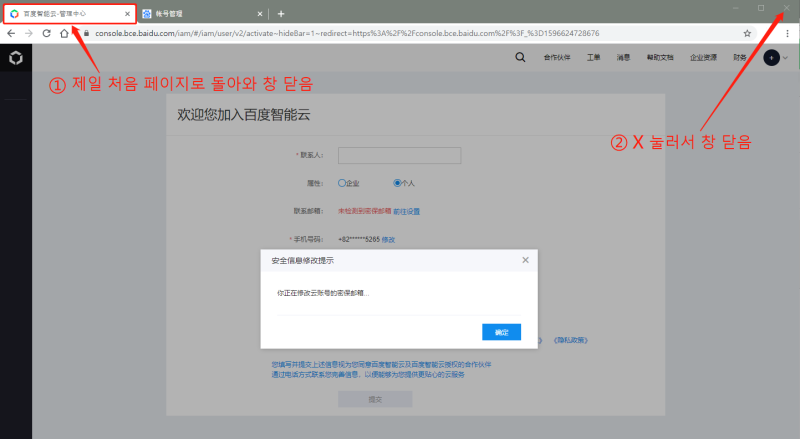Open 合作伙伴 in the top navigation
The image size is (800, 439).
[x=557, y=57]
